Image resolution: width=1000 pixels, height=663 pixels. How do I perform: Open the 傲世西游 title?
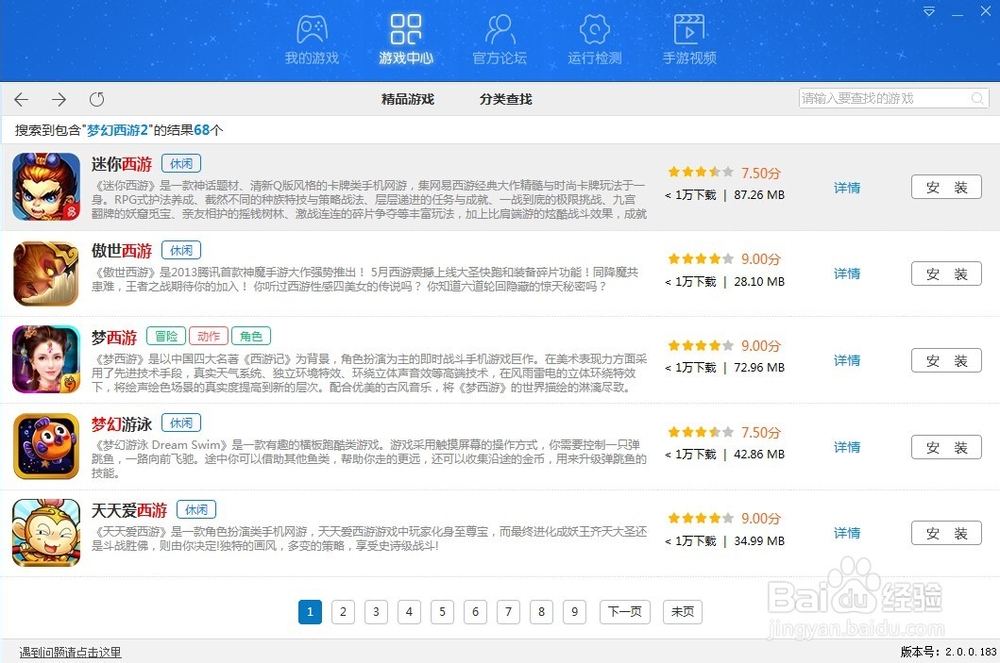point(122,251)
